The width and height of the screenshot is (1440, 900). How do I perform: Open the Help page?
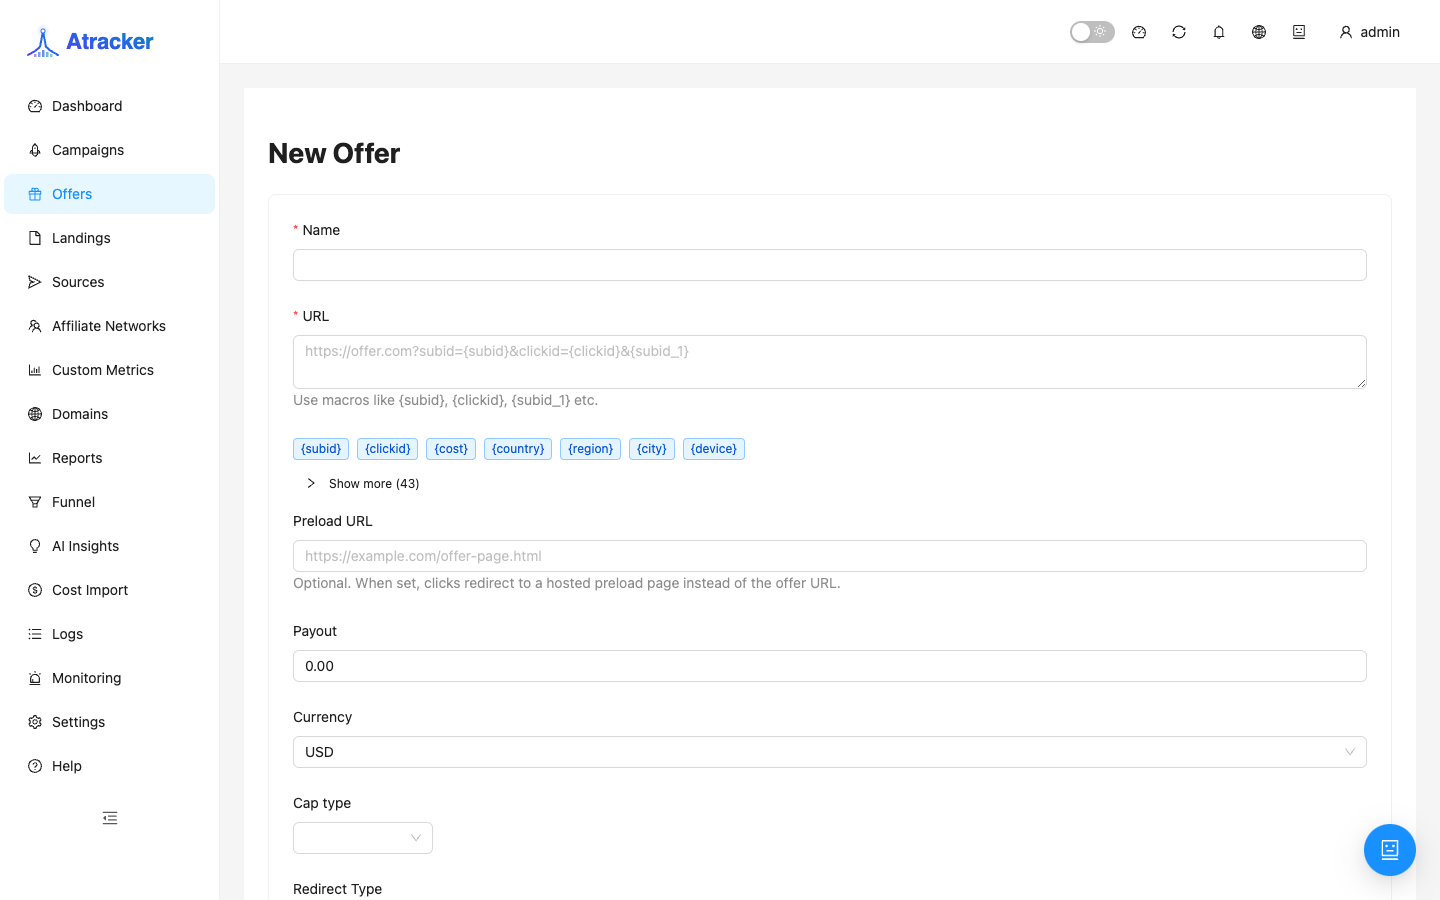pyautogui.click(x=110, y=766)
